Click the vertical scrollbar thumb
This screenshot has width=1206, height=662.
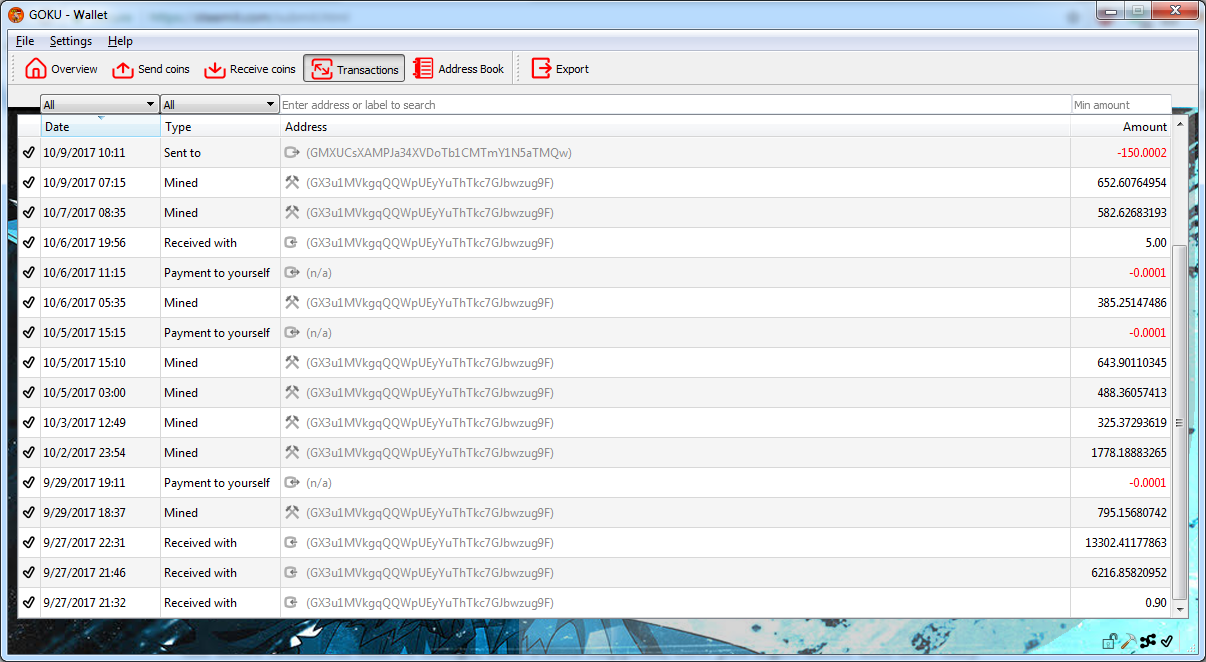coord(1180,422)
